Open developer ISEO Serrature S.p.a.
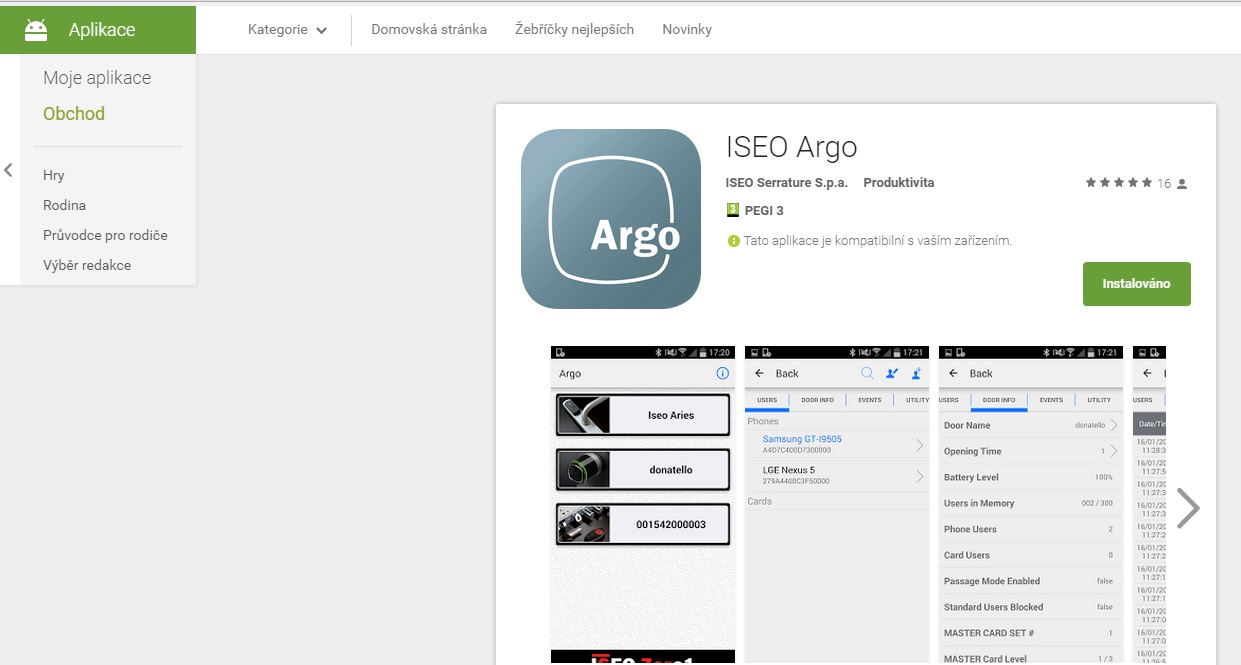1241x665 pixels. click(787, 183)
